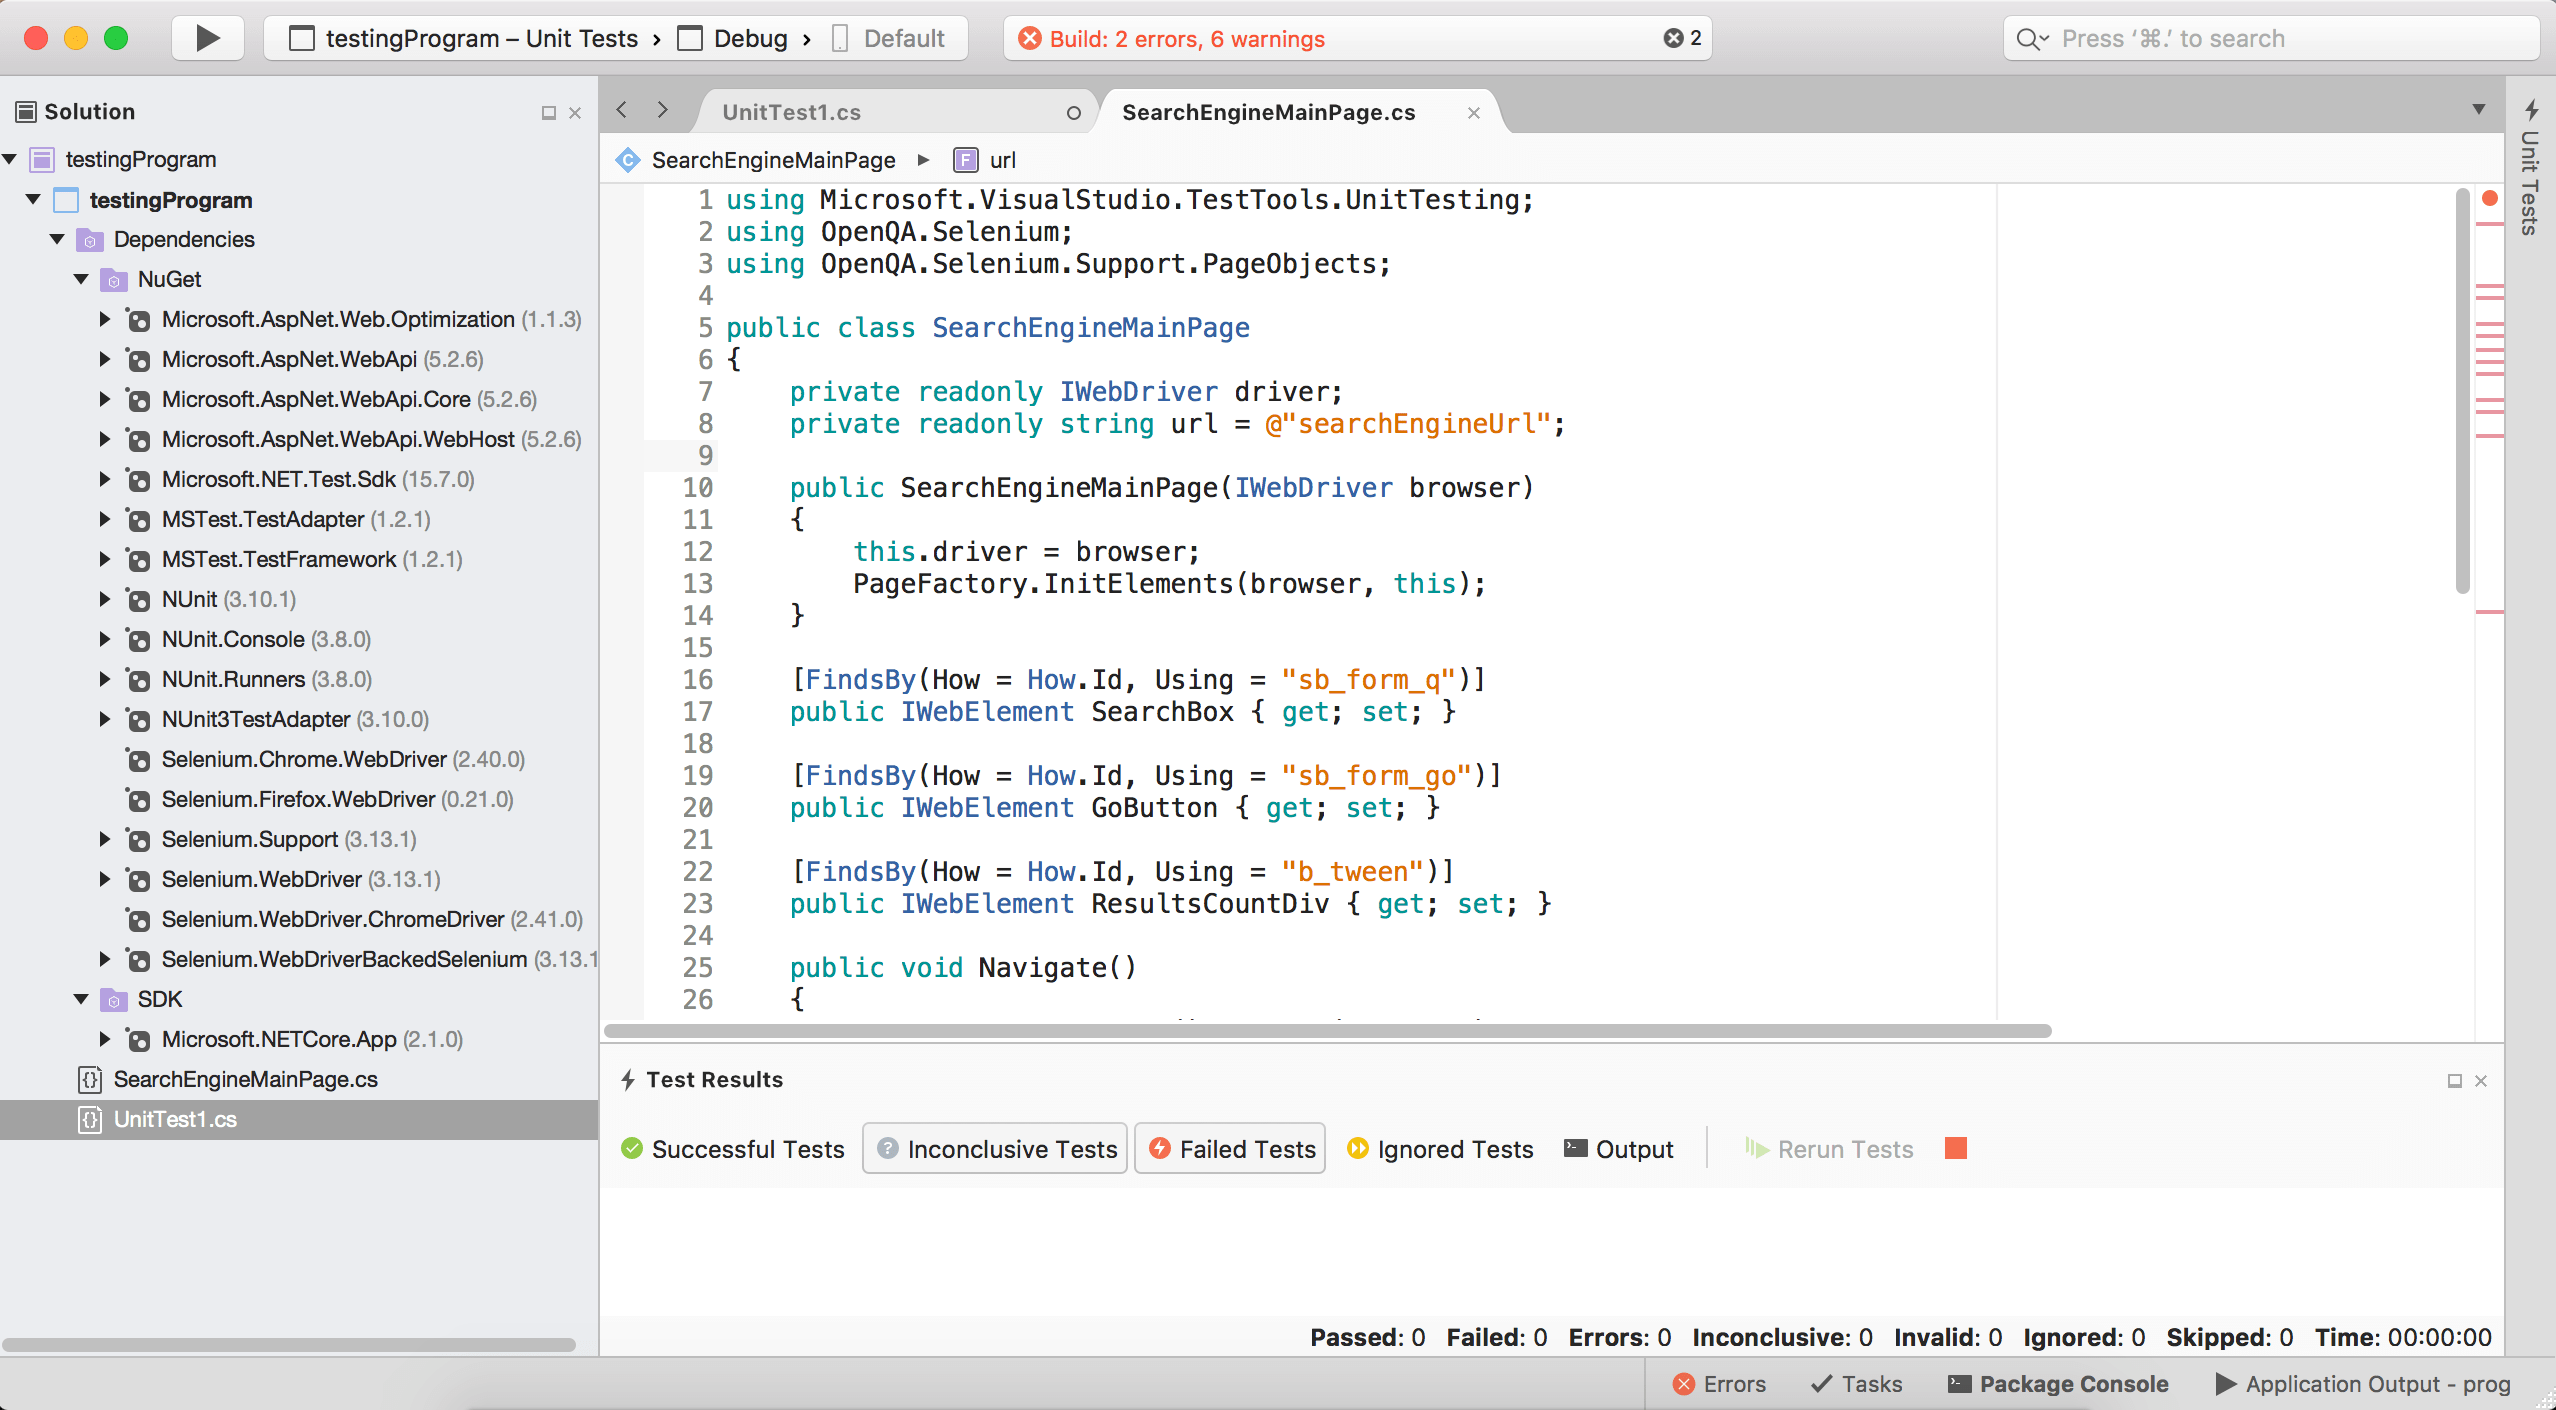Click the editor's horizontal scrollbar
This screenshot has height=1410, width=2556.
pyautogui.click(x=1327, y=1031)
